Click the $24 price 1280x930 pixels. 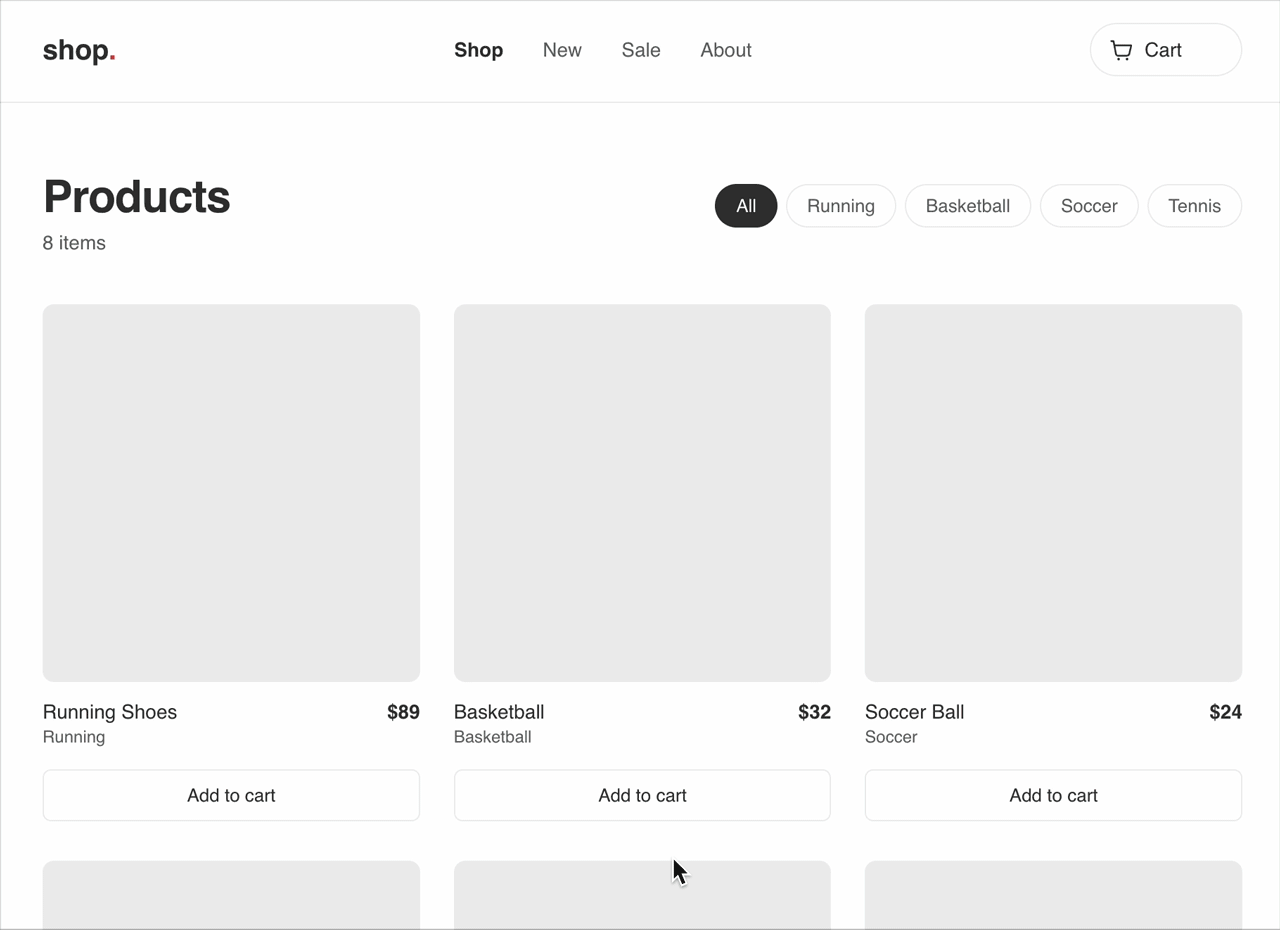click(1225, 712)
